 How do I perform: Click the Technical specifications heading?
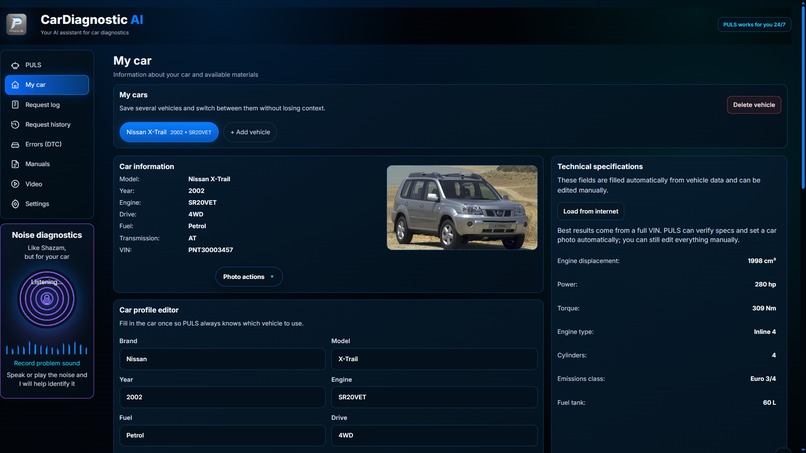600,167
